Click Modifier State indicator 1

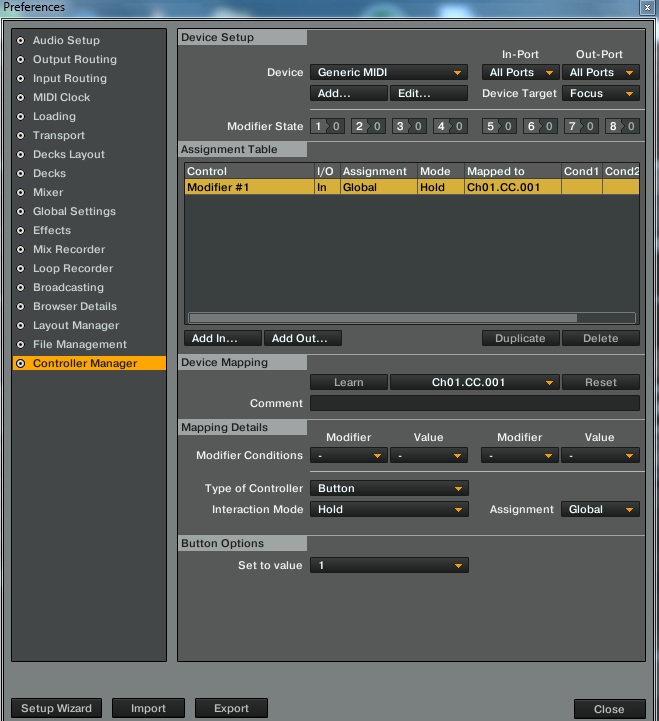tap(327, 126)
